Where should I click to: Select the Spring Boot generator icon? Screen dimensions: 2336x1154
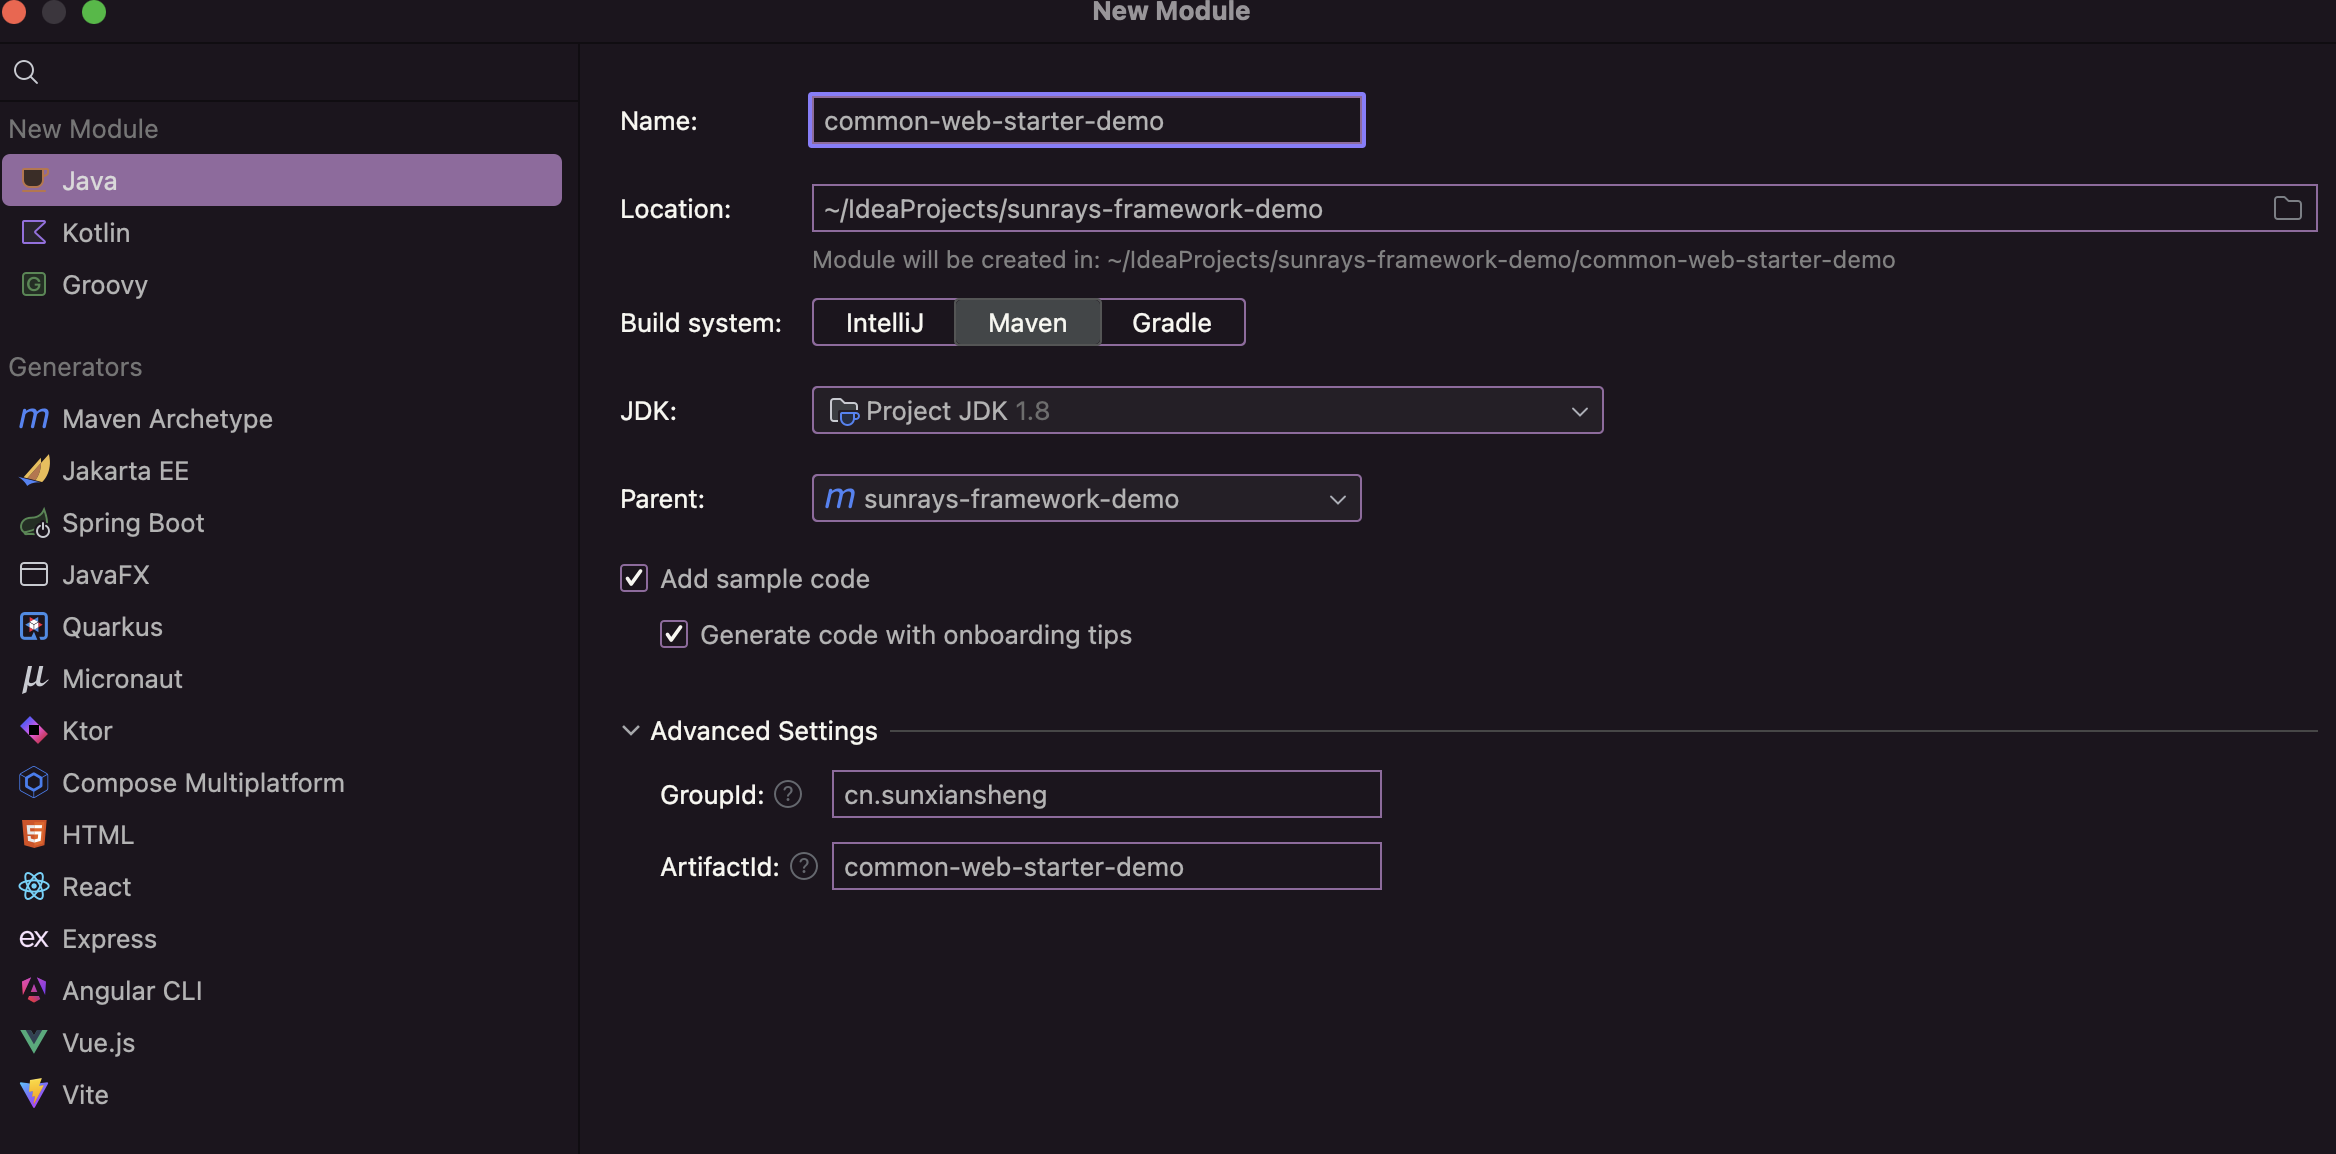(x=31, y=521)
